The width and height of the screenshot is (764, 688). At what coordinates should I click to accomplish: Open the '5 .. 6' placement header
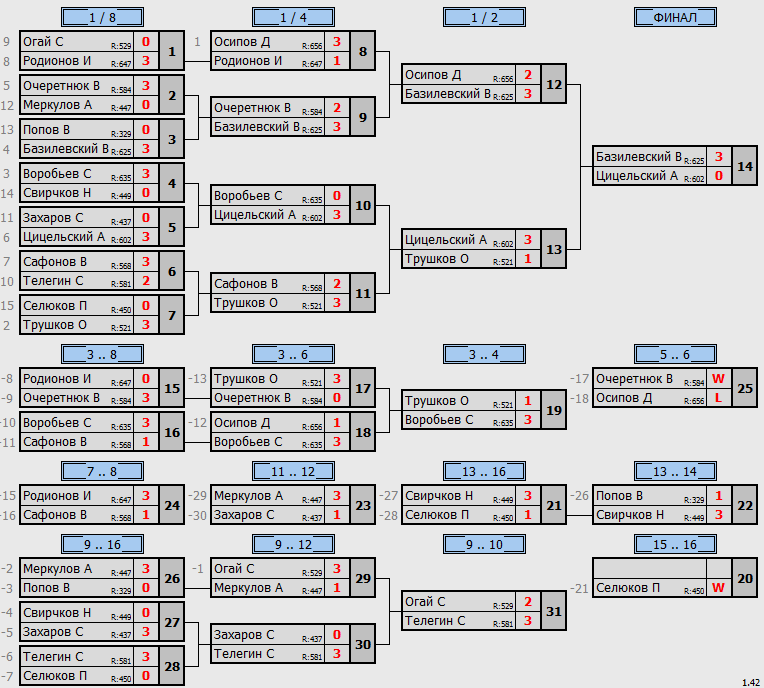[675, 354]
